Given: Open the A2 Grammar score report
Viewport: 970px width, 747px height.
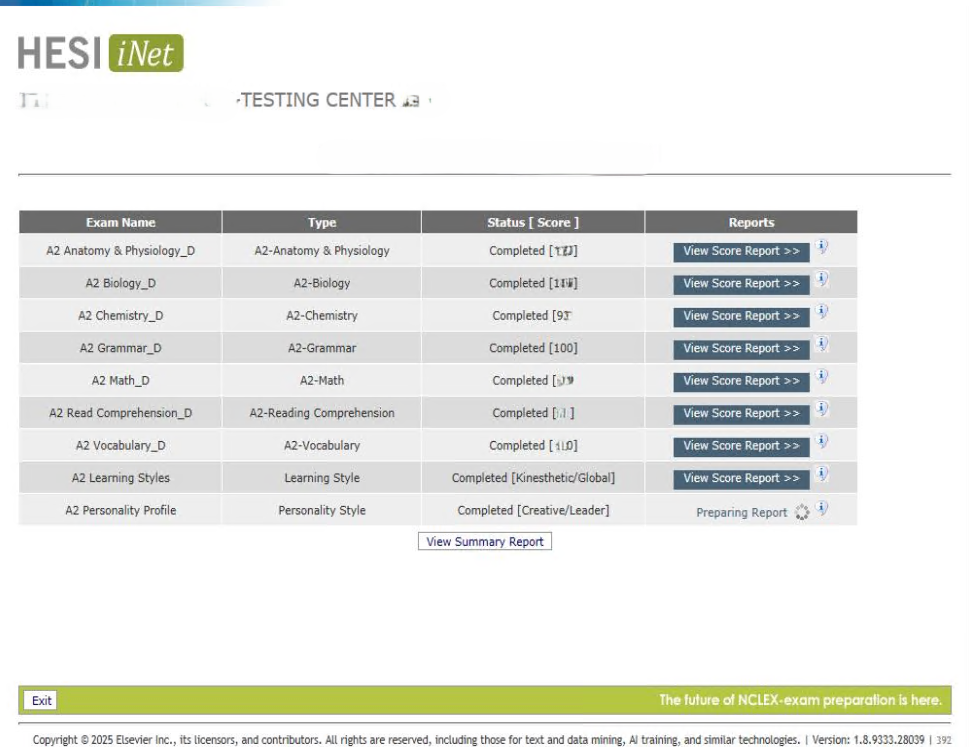Looking at the screenshot, I should tap(741, 349).
